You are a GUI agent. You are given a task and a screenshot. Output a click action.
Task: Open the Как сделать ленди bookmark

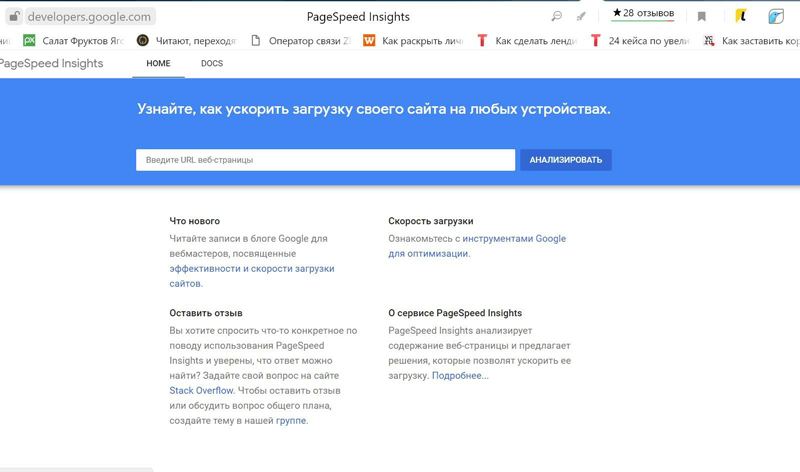pyautogui.click(x=536, y=41)
